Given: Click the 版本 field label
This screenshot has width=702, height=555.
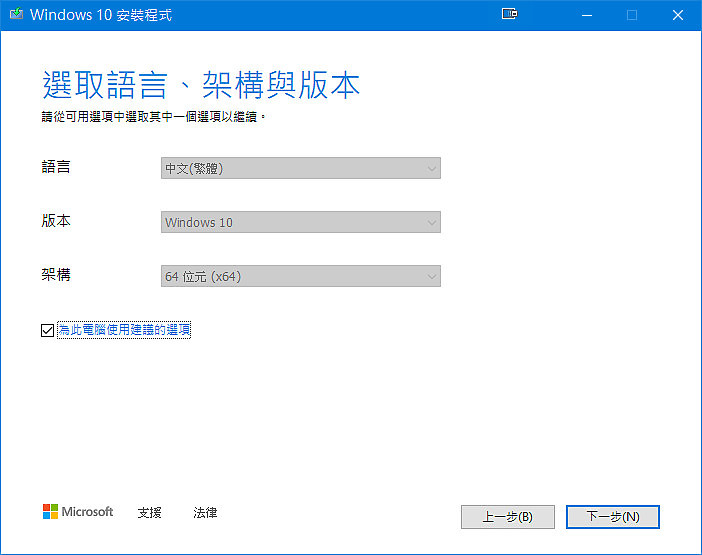Looking at the screenshot, I should pyautogui.click(x=56, y=221).
